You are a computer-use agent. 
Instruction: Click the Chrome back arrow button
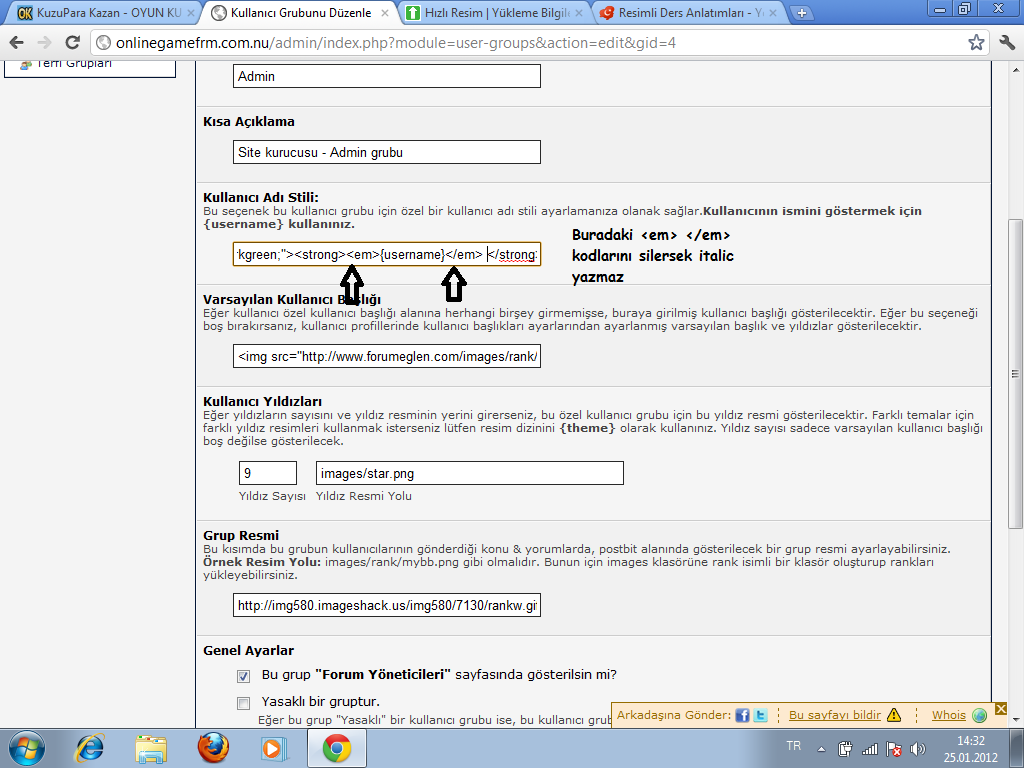coord(17,43)
